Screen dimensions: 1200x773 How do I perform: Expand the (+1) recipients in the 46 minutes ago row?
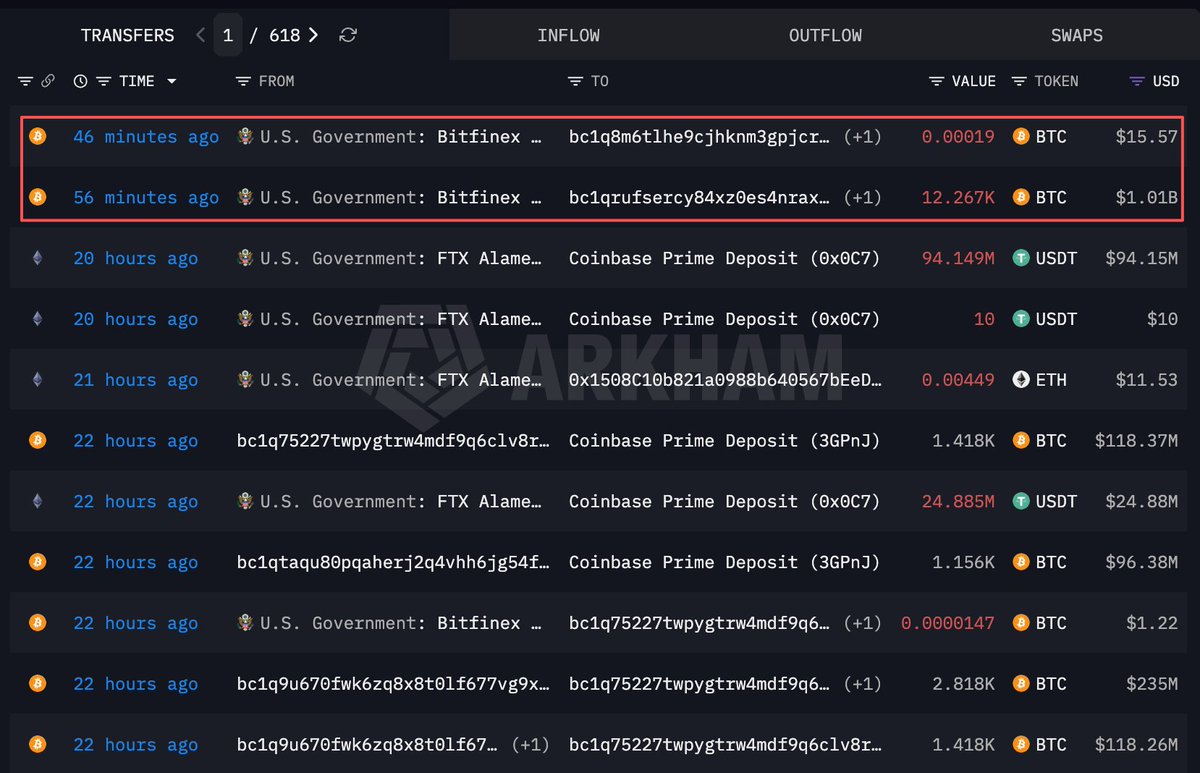863,137
